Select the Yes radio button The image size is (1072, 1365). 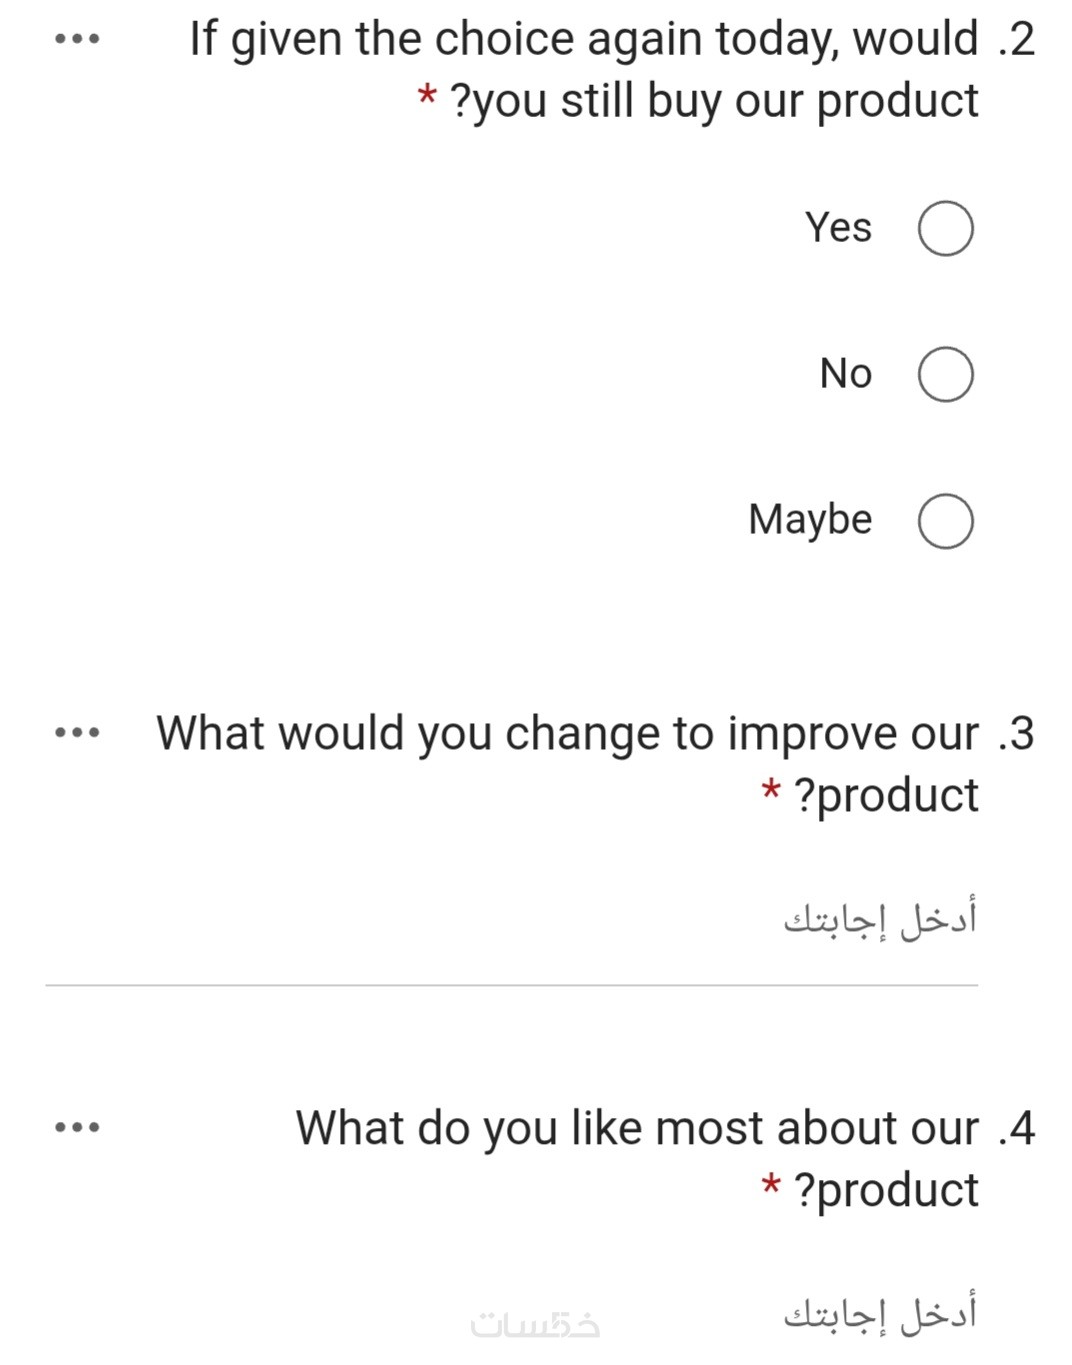[945, 229]
